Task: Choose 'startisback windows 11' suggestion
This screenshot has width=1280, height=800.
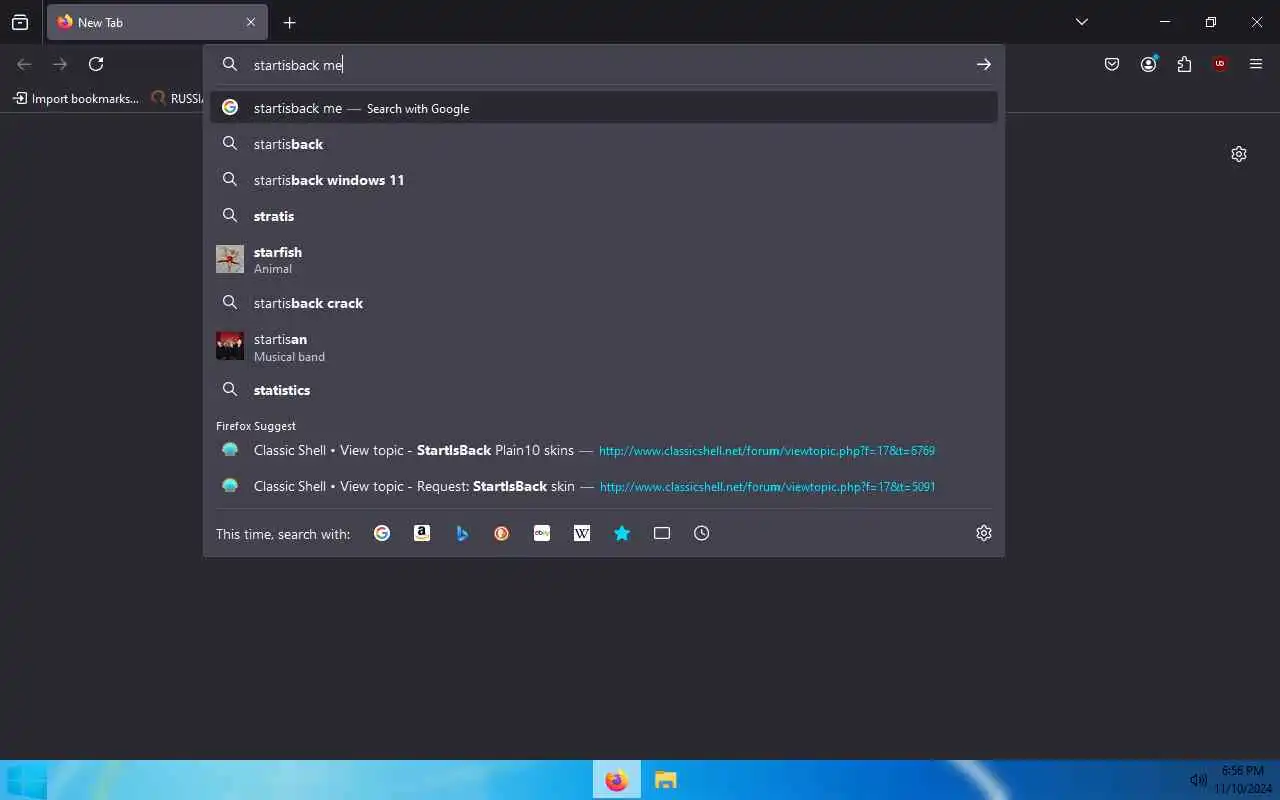Action: pos(604,180)
